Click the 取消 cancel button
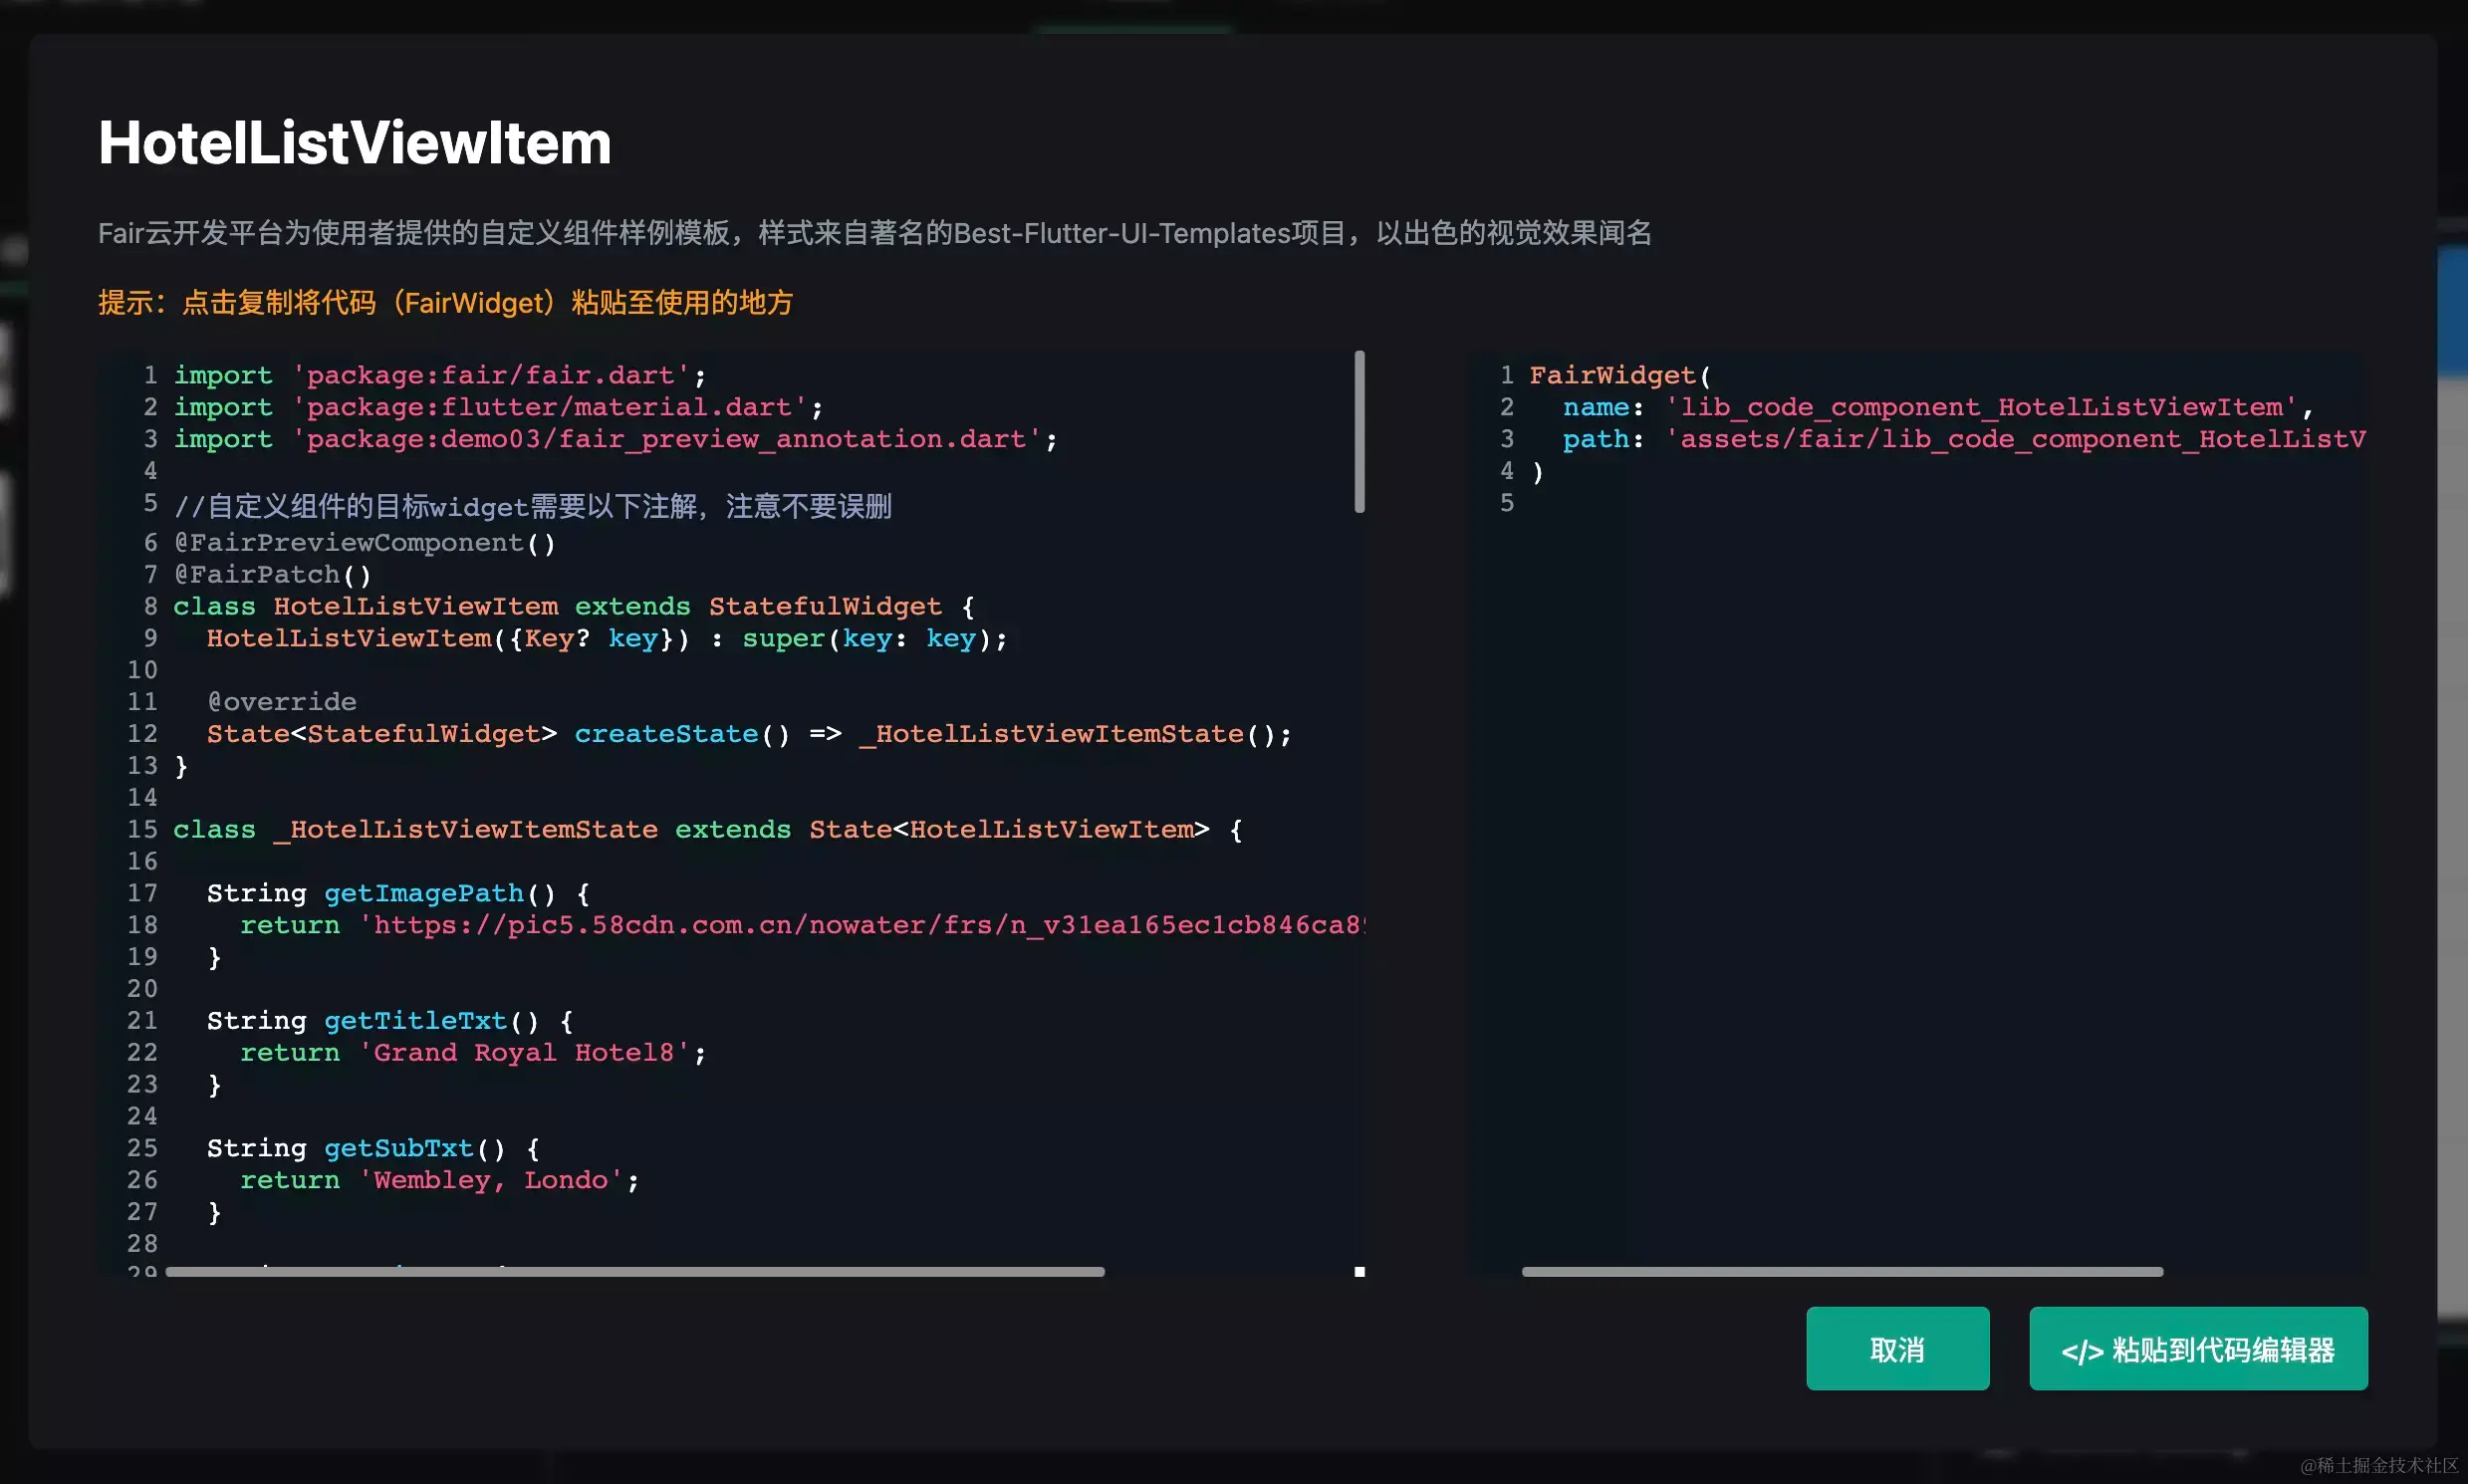The image size is (2468, 1484). pos(1896,1348)
